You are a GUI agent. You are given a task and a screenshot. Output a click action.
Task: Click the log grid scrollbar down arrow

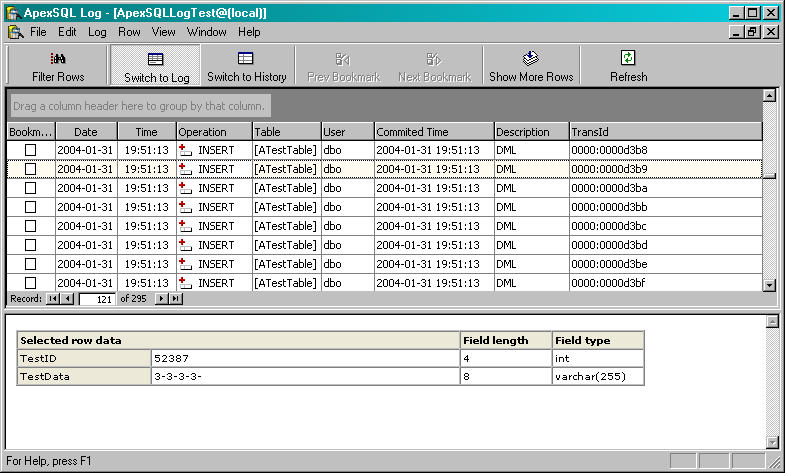coord(769,285)
